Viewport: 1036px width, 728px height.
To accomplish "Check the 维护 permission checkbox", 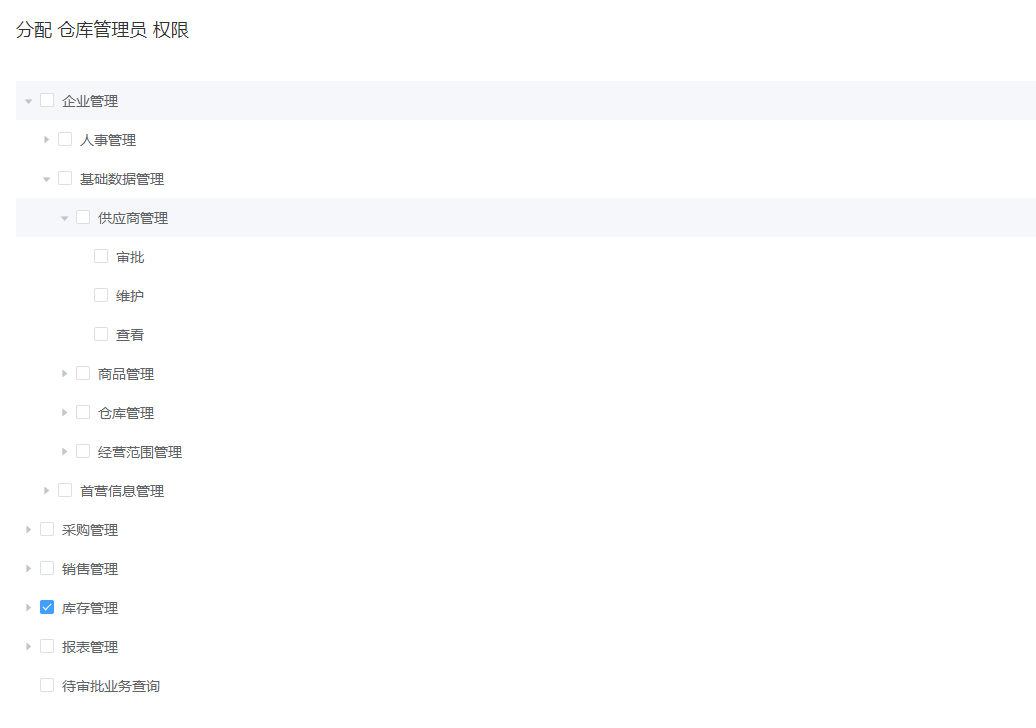I will point(101,296).
